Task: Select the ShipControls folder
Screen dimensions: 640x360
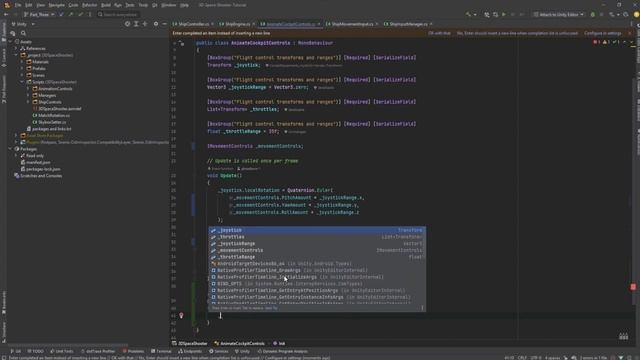Action: pos(50,102)
